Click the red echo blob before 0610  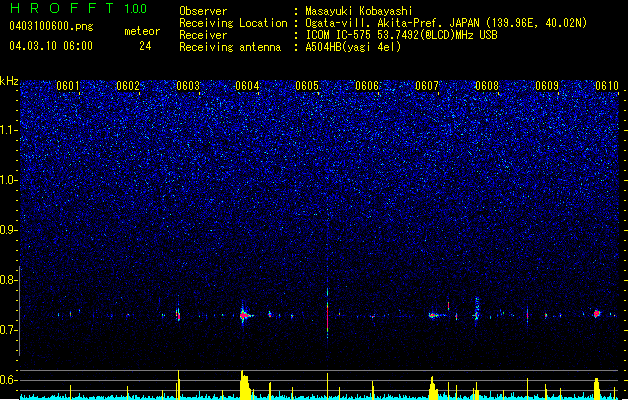click(597, 313)
